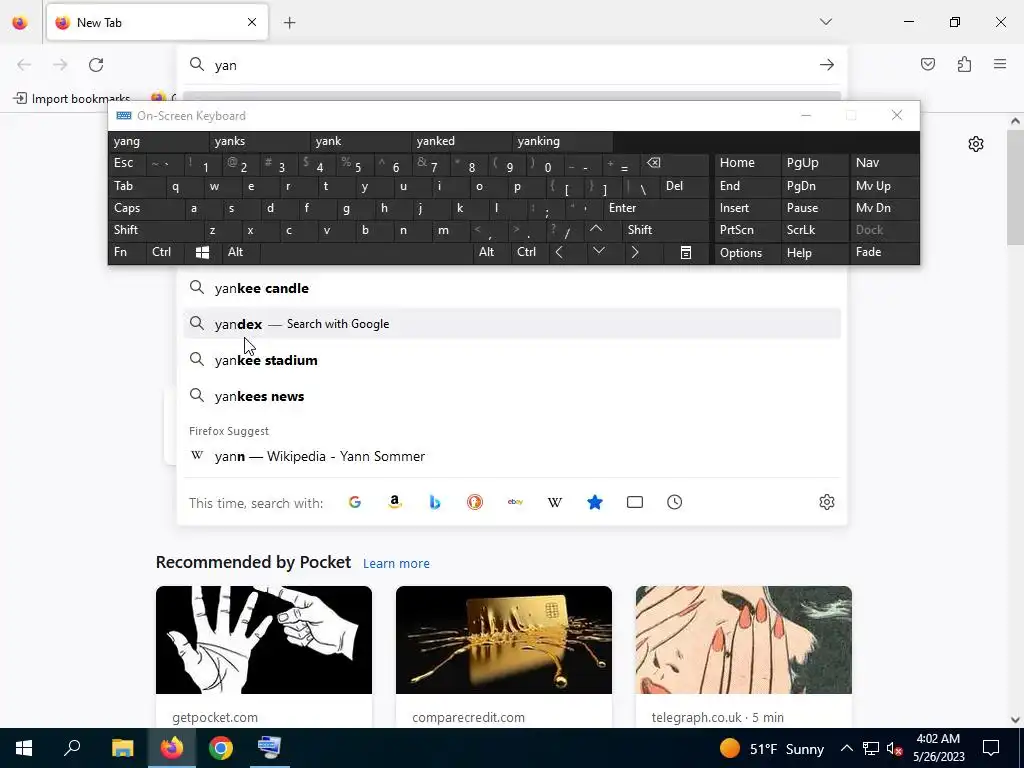Choose 'yanked' keyboard prediction
This screenshot has width=1024, height=768.
coord(462,141)
